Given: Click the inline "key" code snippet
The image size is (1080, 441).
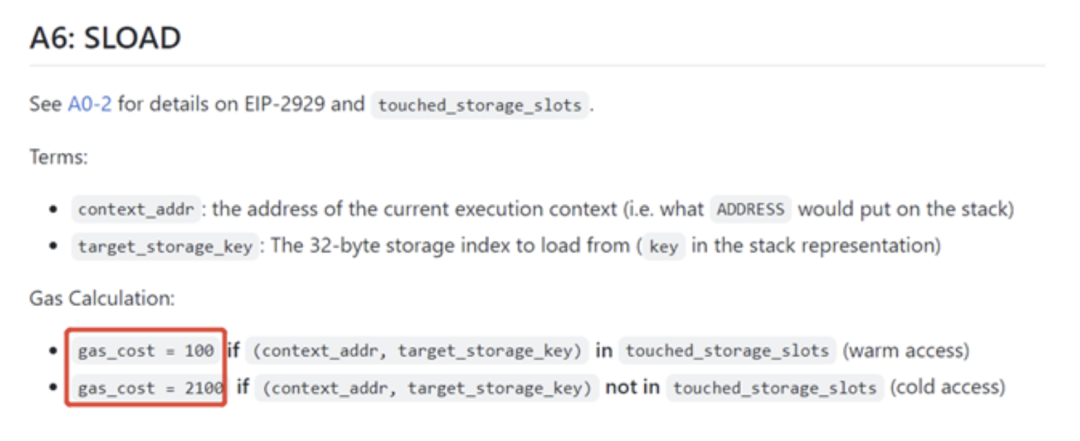Looking at the screenshot, I should pos(663,246).
